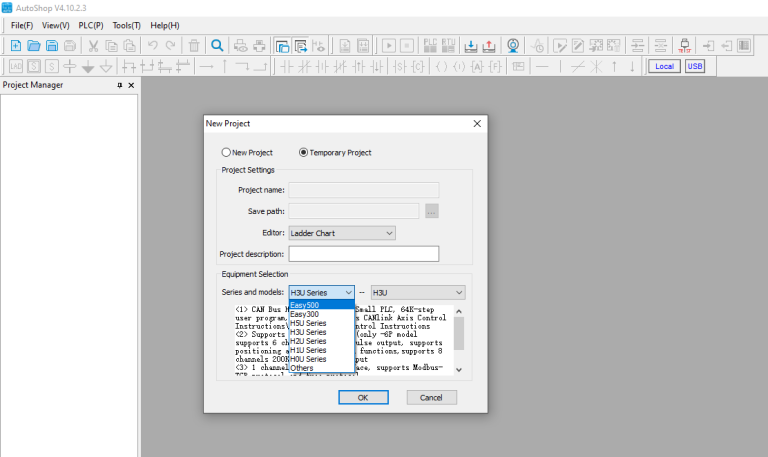
Task: Open the Editor Ladder Chart dropdown
Action: coord(342,233)
